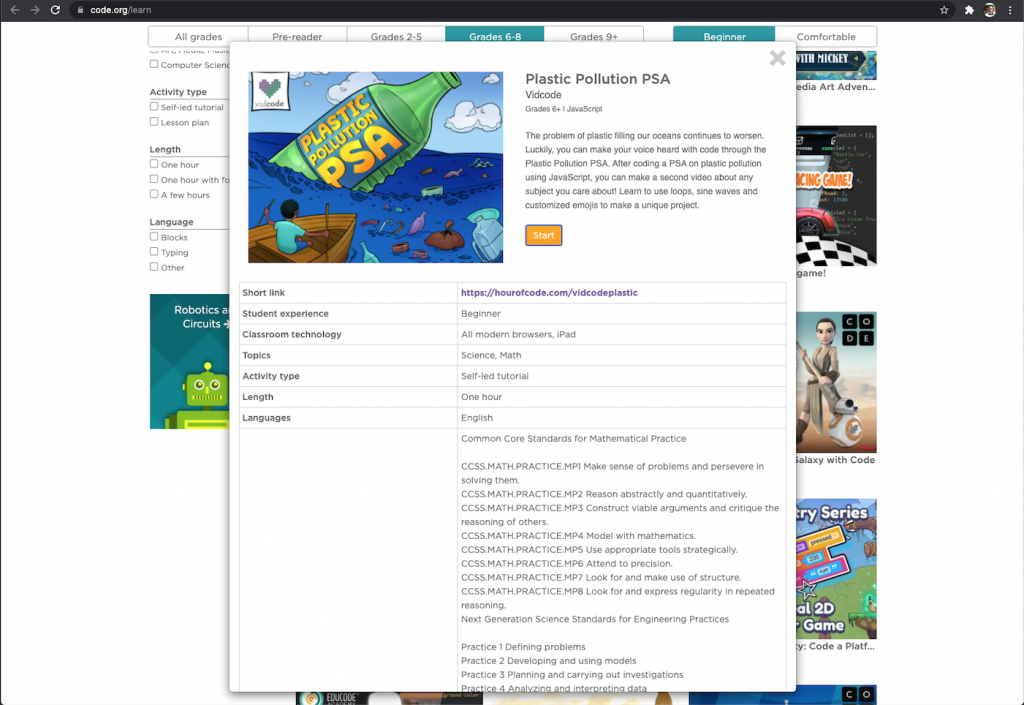Choose the Comfortable experience tab

[x=825, y=37]
